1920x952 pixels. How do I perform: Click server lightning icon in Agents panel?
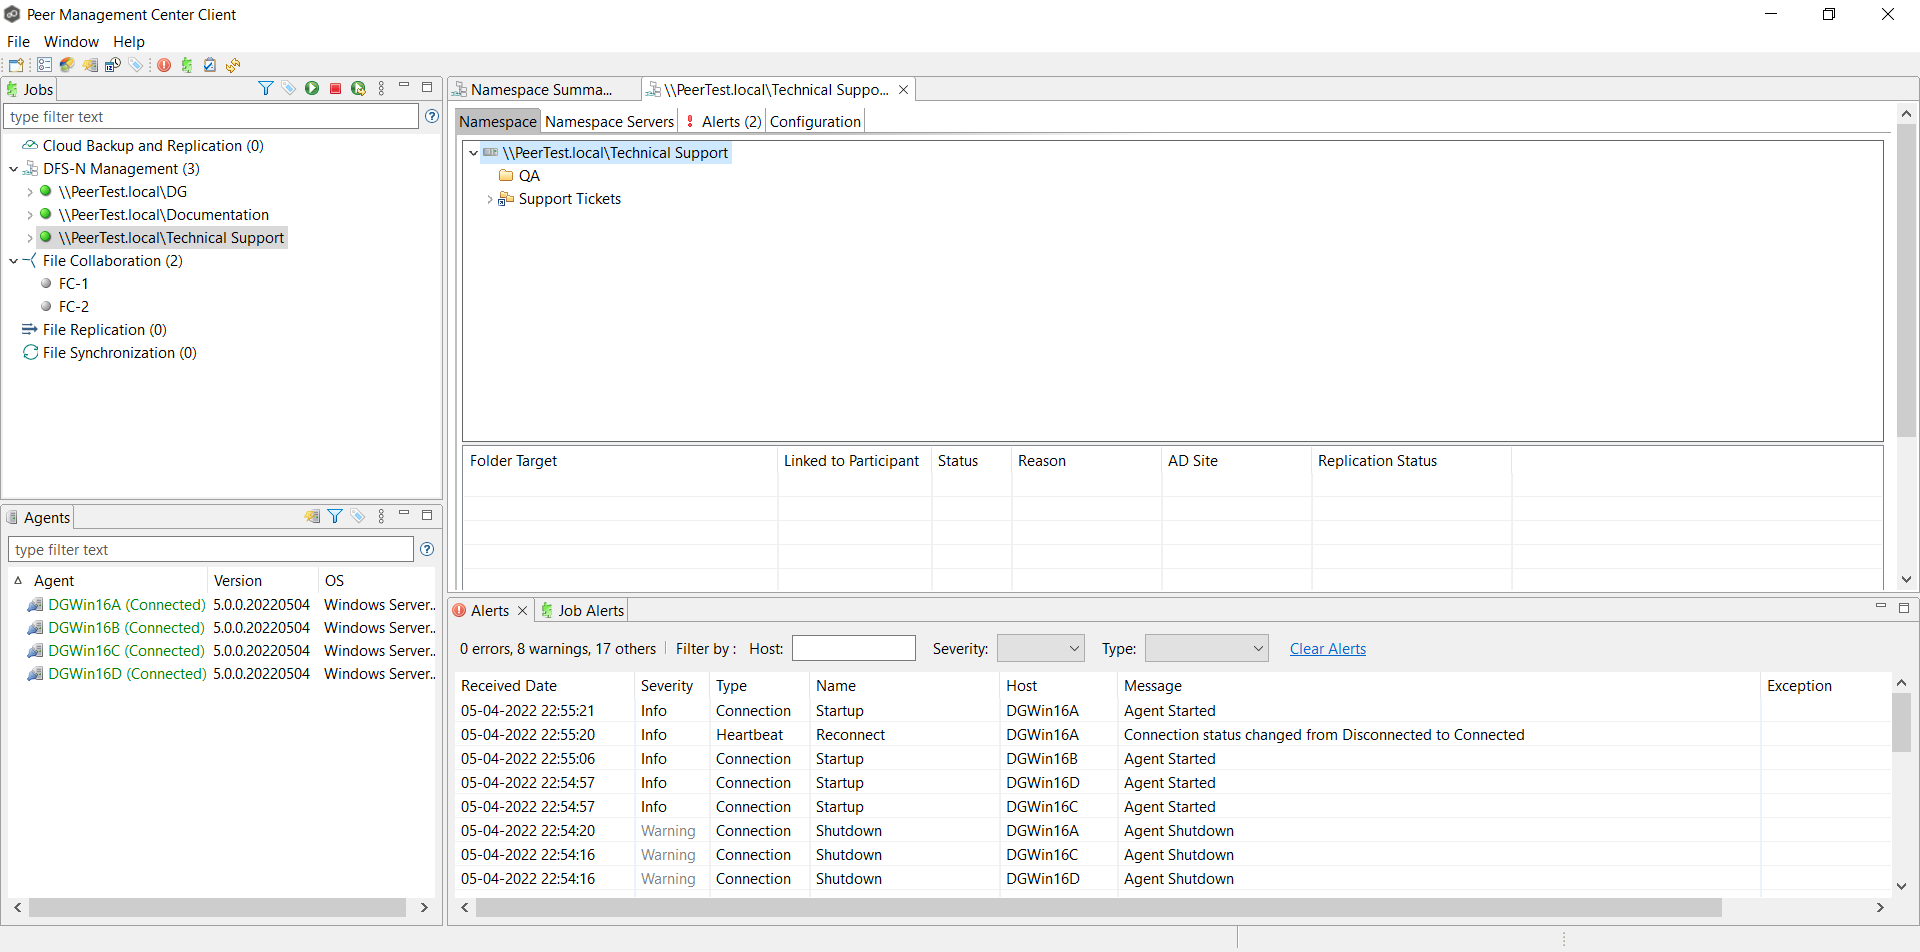(312, 516)
